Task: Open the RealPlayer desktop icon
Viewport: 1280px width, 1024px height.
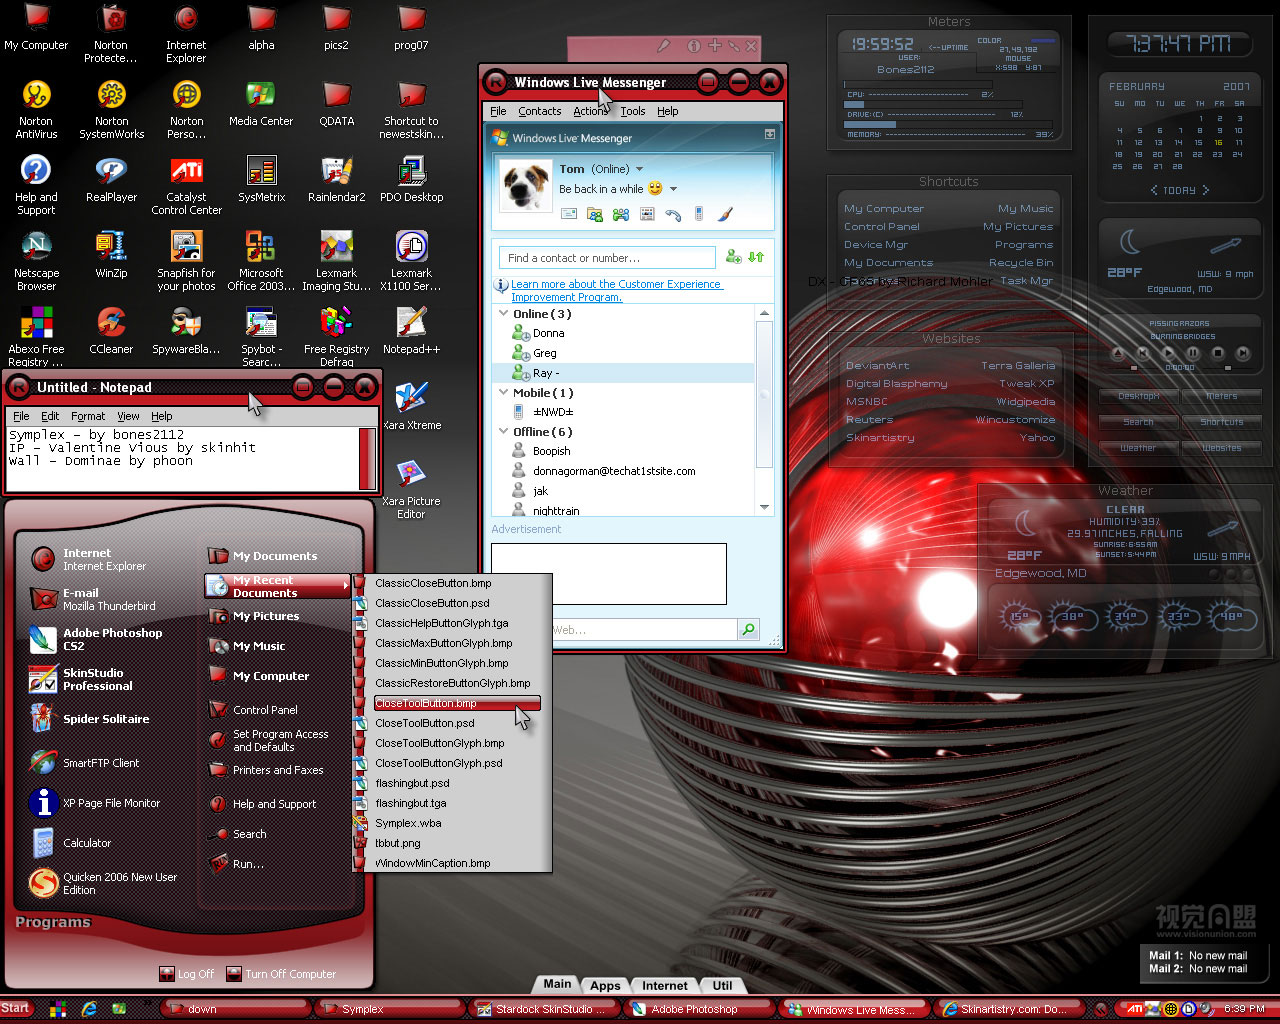Action: [111, 180]
